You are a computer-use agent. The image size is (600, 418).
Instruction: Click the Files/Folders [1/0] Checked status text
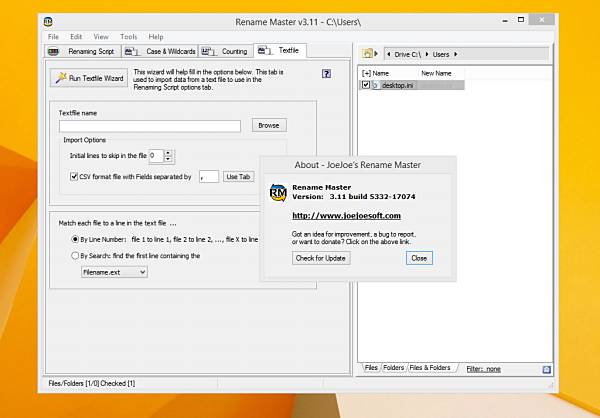[x=92, y=383]
